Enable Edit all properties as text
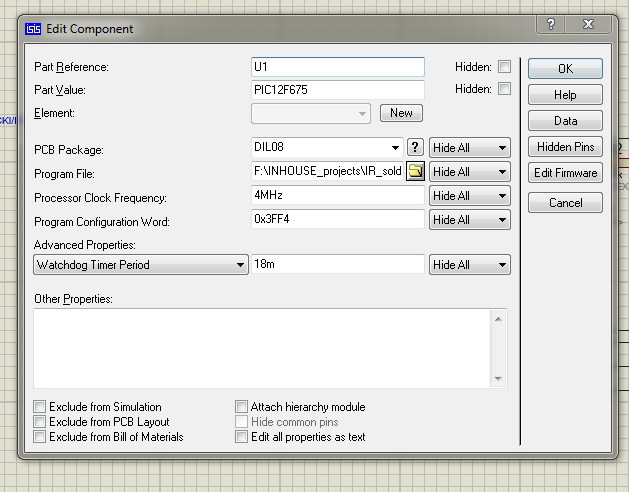This screenshot has height=492, width=629. click(241, 437)
